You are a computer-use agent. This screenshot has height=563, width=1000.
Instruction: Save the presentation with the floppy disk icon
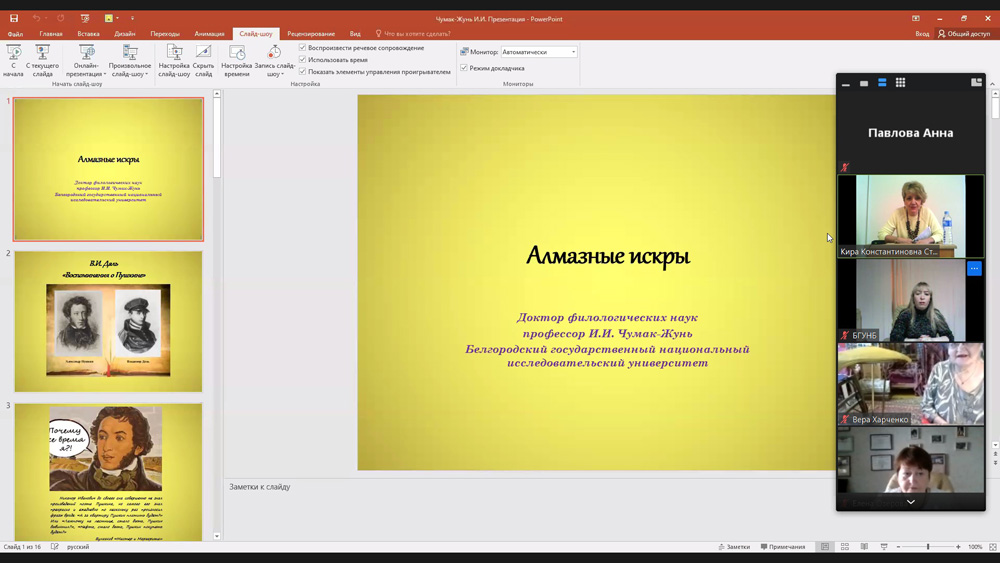14,18
